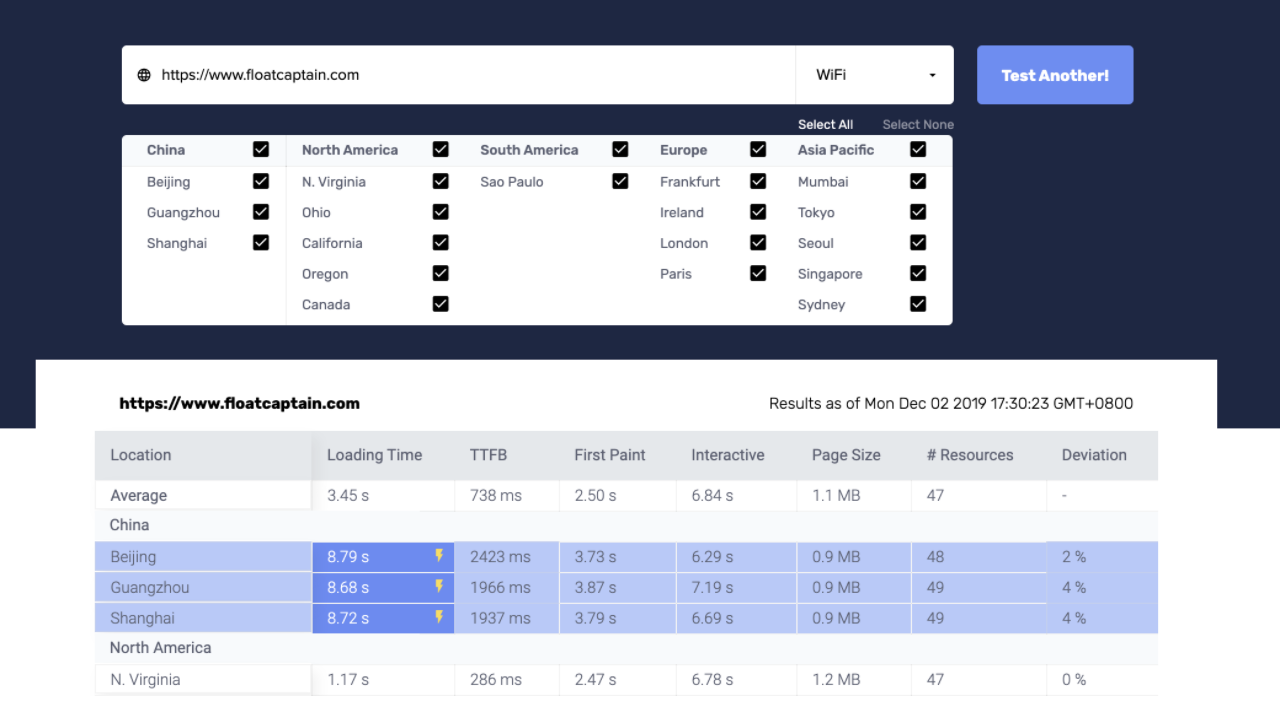Open the WiFi connection dropdown

pos(875,75)
